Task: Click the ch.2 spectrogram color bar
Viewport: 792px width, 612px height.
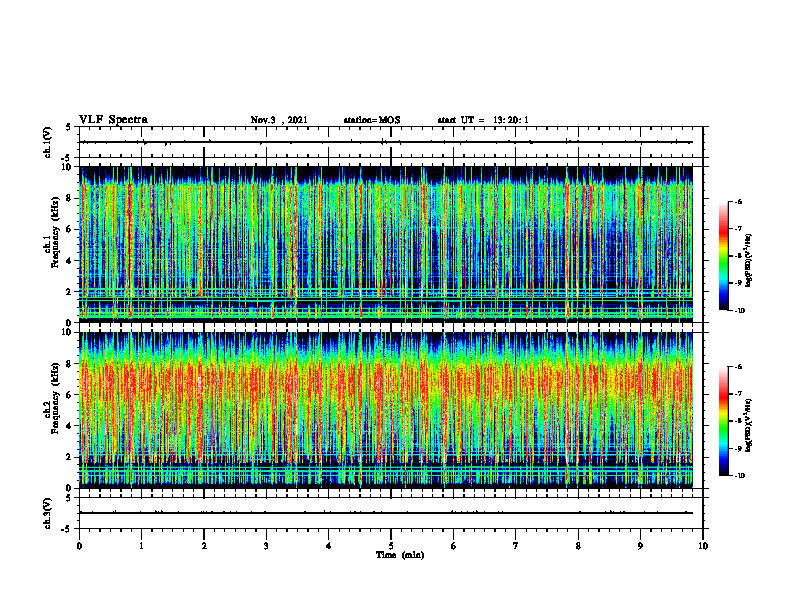Action: (x=724, y=421)
